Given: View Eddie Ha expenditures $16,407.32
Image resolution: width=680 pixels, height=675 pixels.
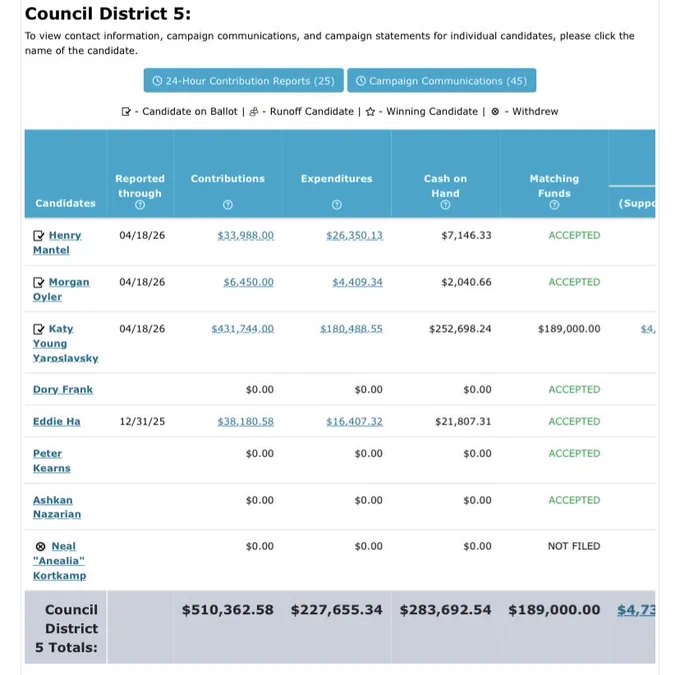Looking at the screenshot, I should 354,422.
